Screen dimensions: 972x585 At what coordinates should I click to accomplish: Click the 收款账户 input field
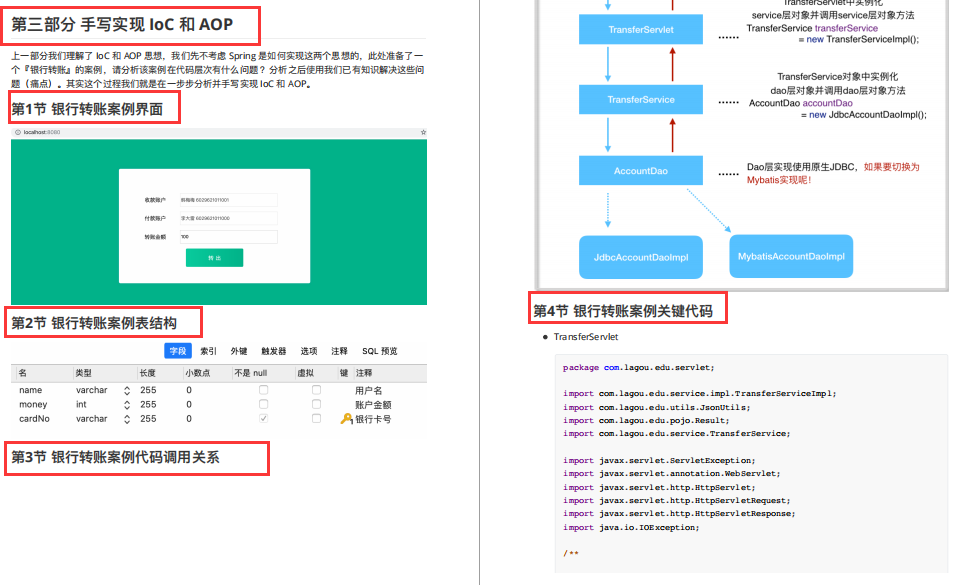point(230,200)
